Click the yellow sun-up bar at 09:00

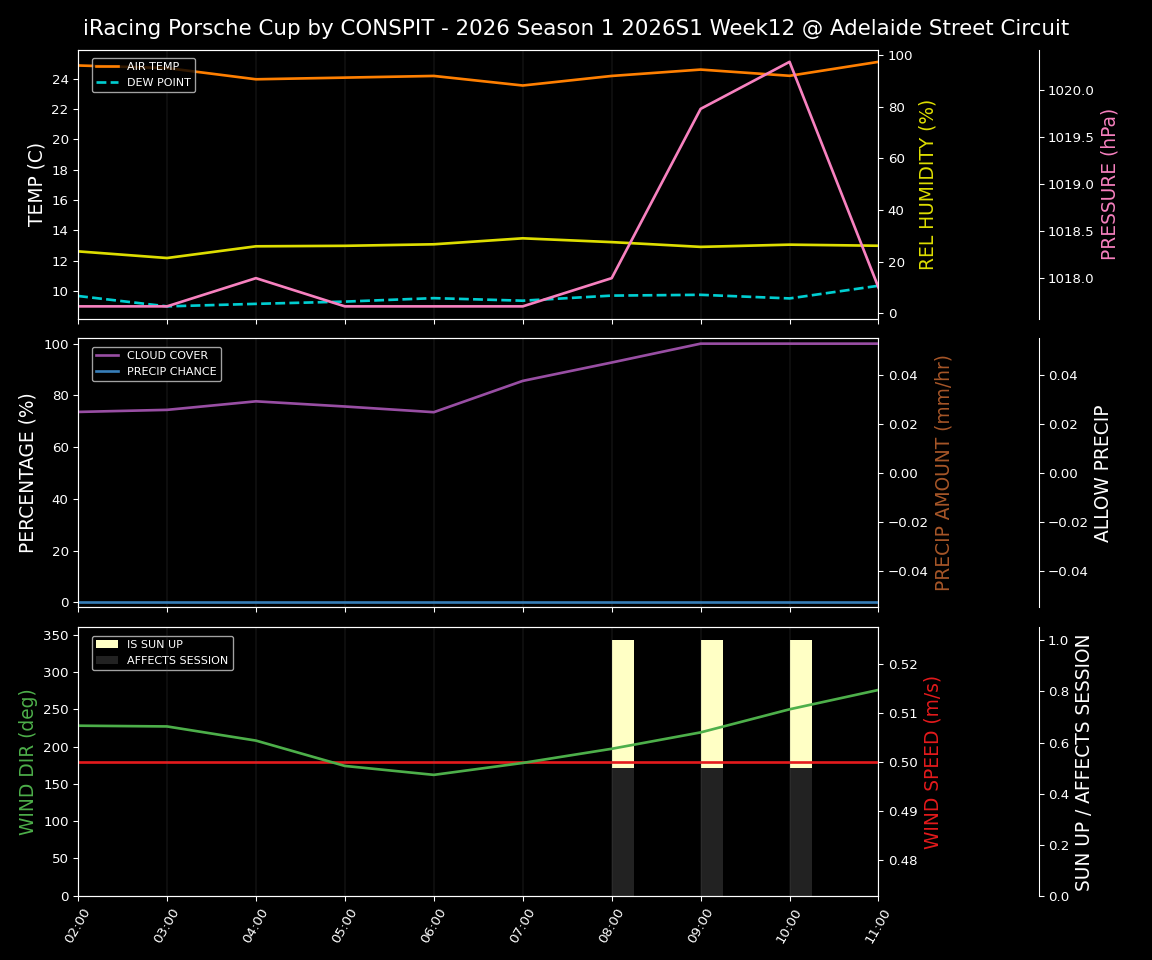712,700
